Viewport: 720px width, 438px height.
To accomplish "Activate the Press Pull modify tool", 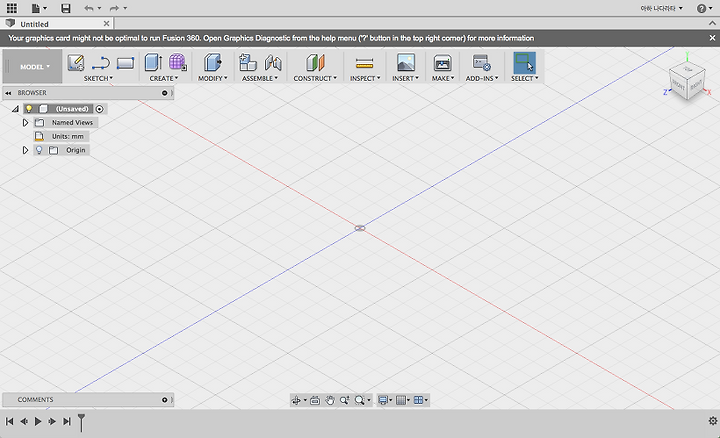I will [213, 62].
